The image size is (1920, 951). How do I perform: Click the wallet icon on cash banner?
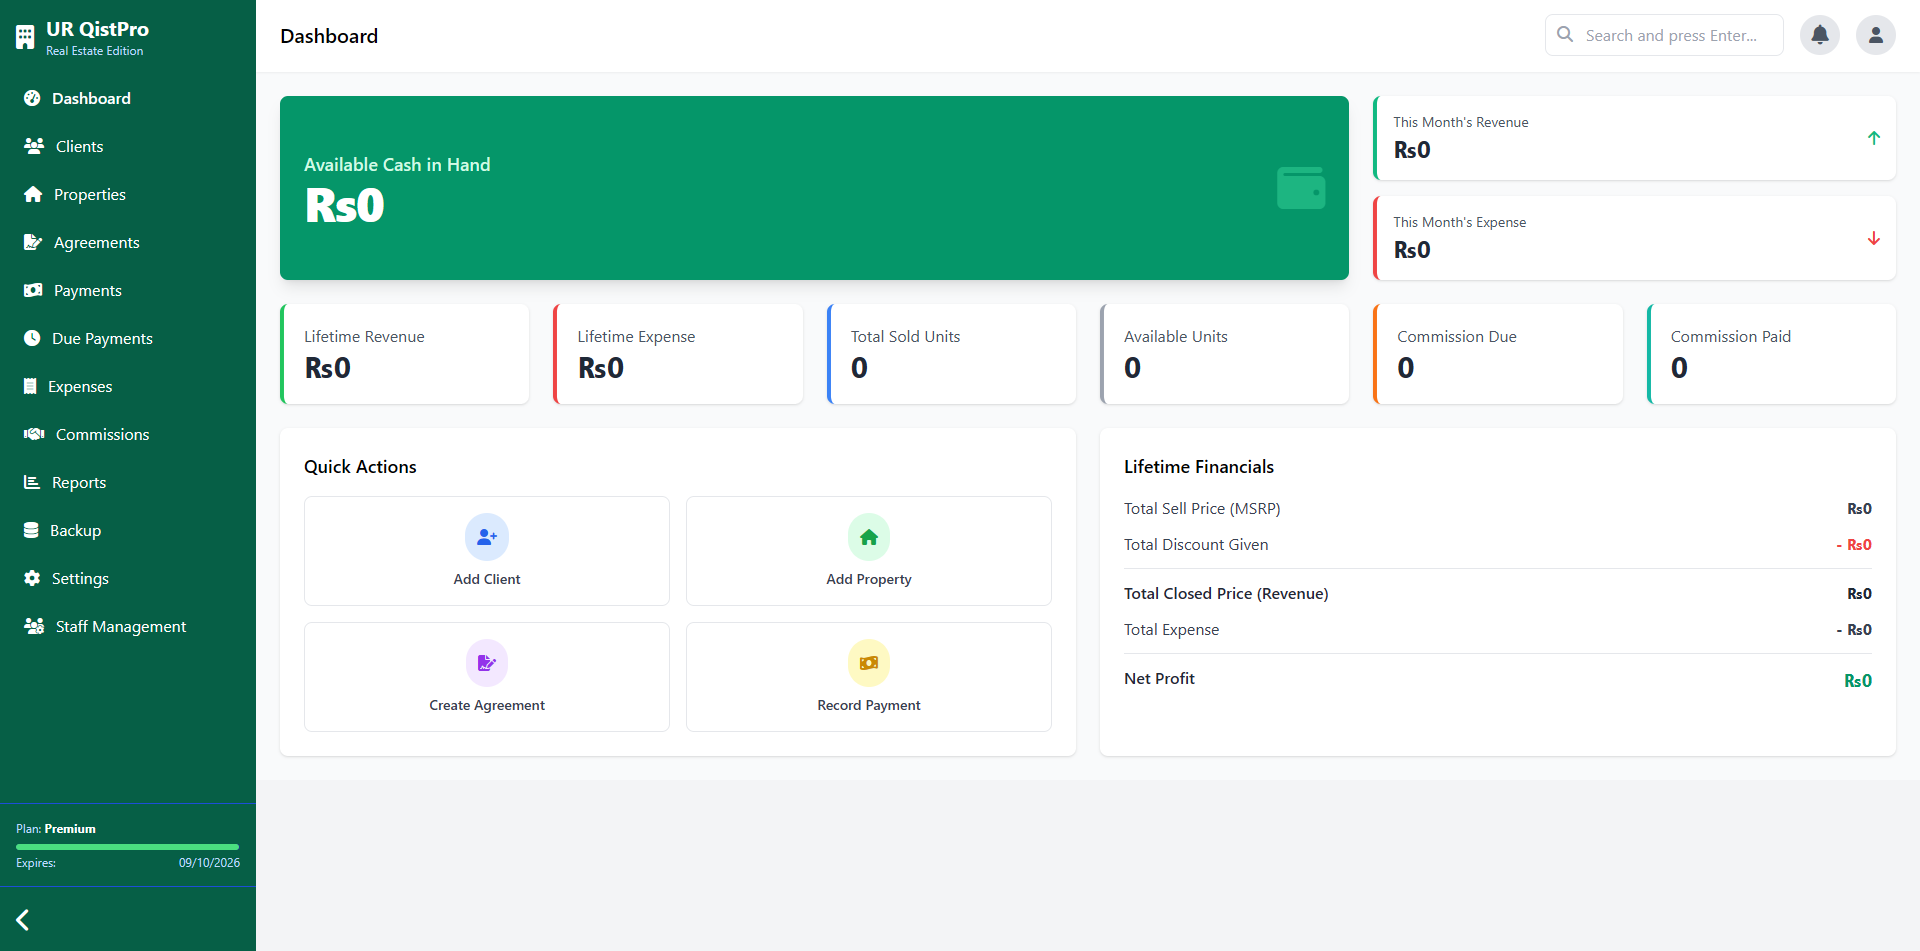1300,187
